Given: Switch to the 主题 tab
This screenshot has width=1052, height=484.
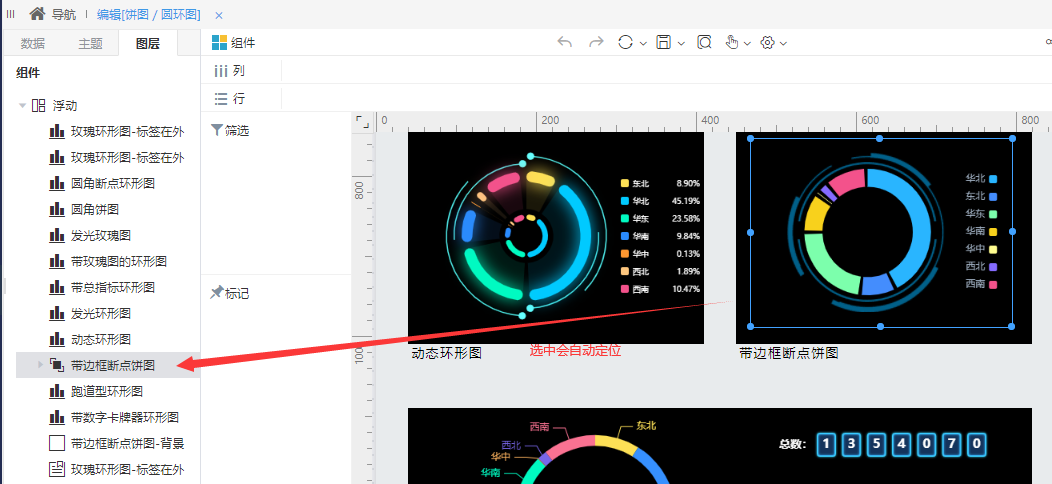Looking at the screenshot, I should coord(91,44).
